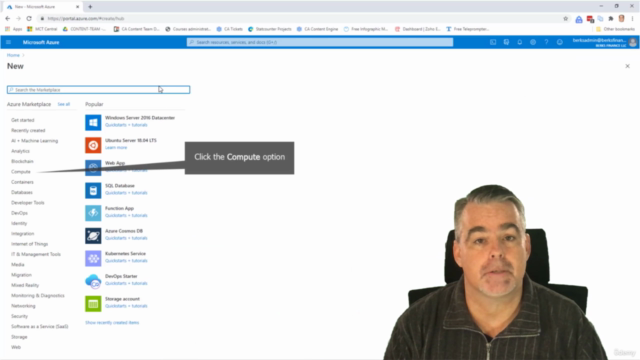Open Show recently created items link
Screen dimensions: 640x360
point(112,322)
